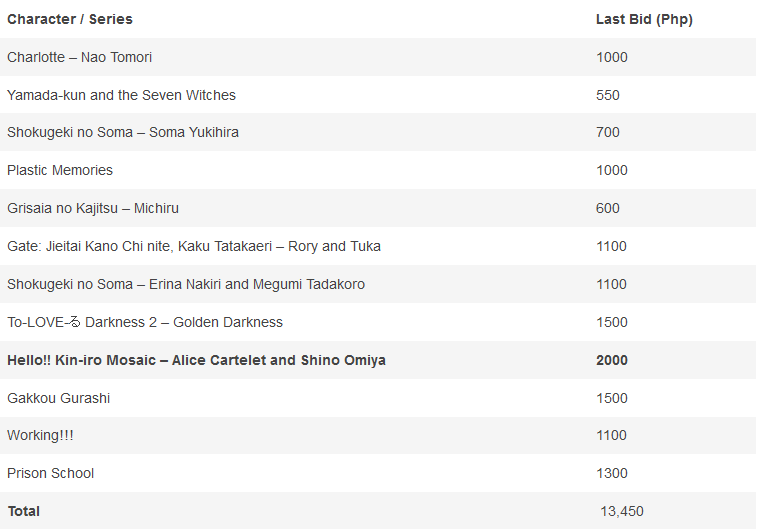
Task: Select Shokugeki no Soma – Soma Yukihira entry
Action: 123,132
